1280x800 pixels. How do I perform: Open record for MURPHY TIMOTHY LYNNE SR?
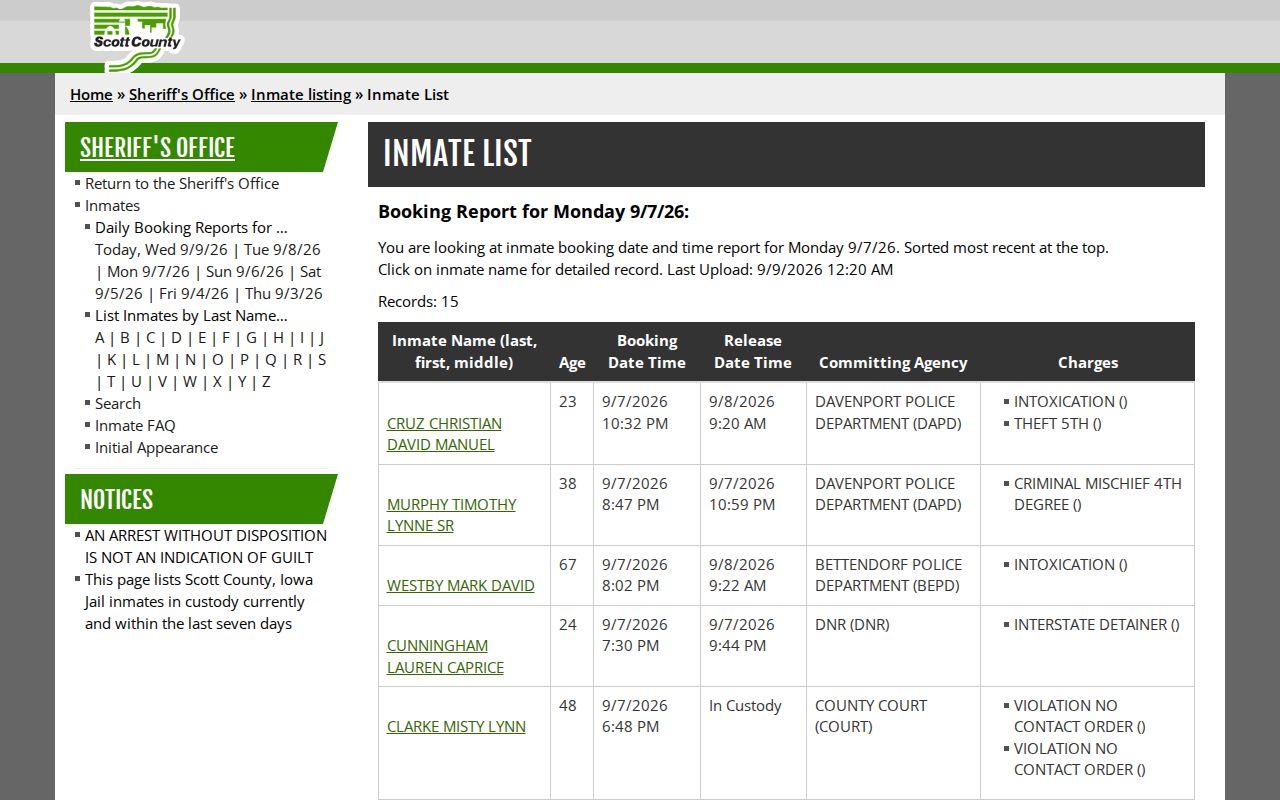coord(451,515)
